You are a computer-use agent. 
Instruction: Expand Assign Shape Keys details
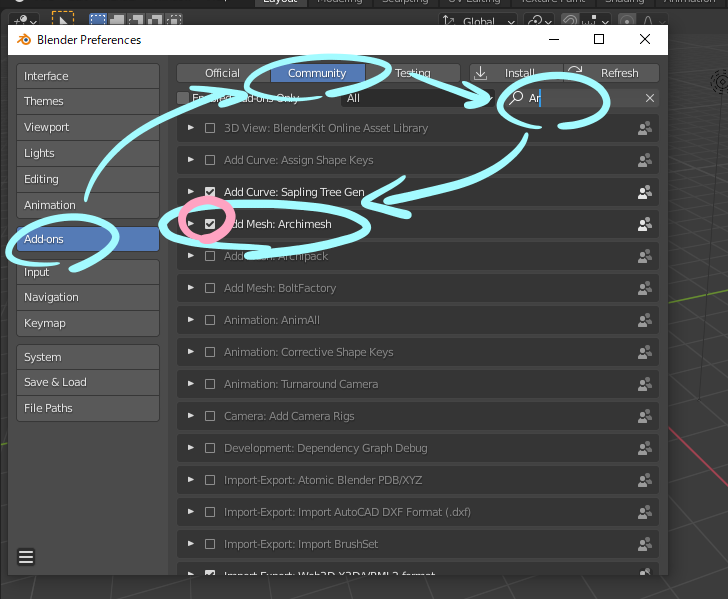click(190, 160)
